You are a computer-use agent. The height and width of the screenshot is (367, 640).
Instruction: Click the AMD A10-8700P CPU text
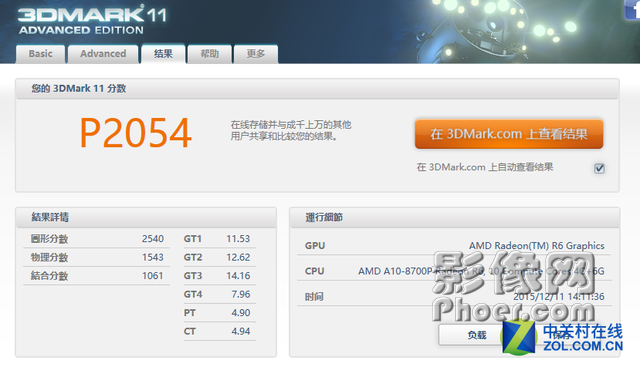click(x=481, y=271)
